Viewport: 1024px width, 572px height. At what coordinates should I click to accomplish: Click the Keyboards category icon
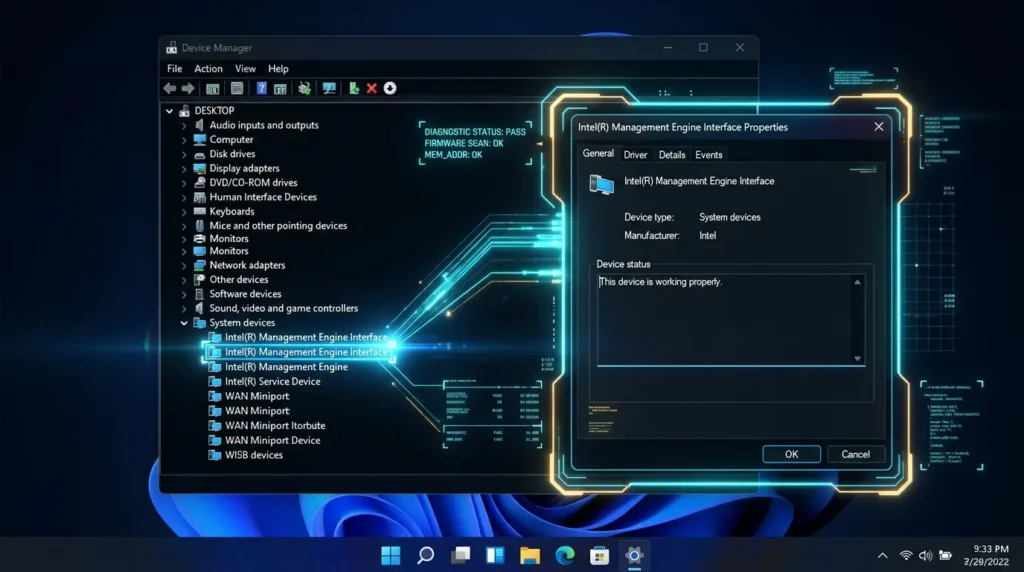coord(200,211)
